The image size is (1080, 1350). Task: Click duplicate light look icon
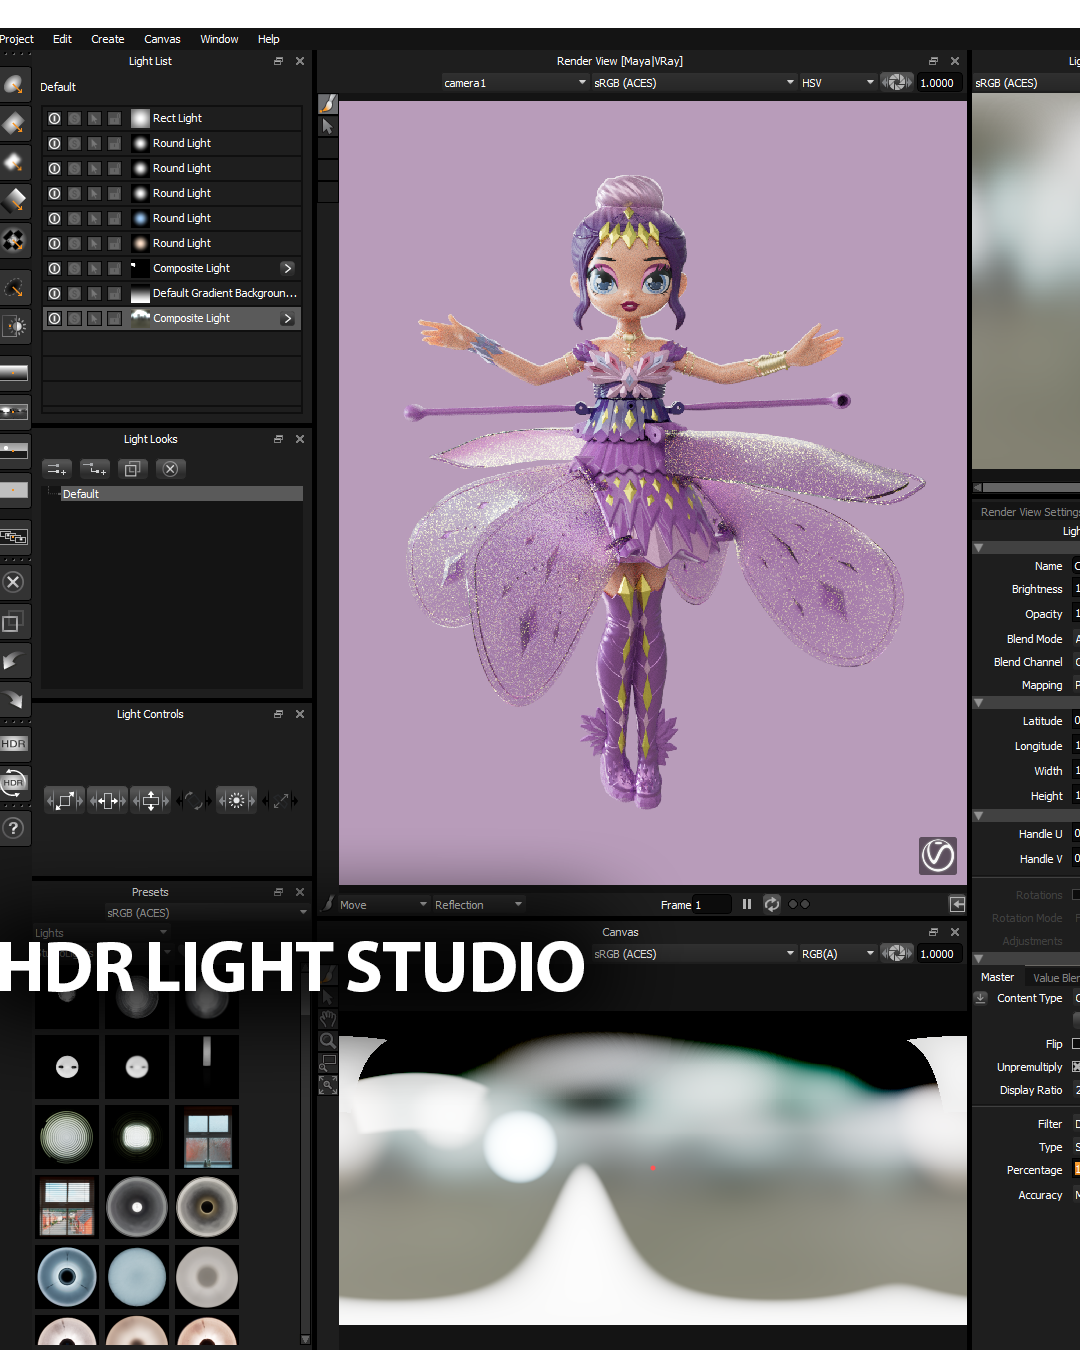(x=133, y=469)
